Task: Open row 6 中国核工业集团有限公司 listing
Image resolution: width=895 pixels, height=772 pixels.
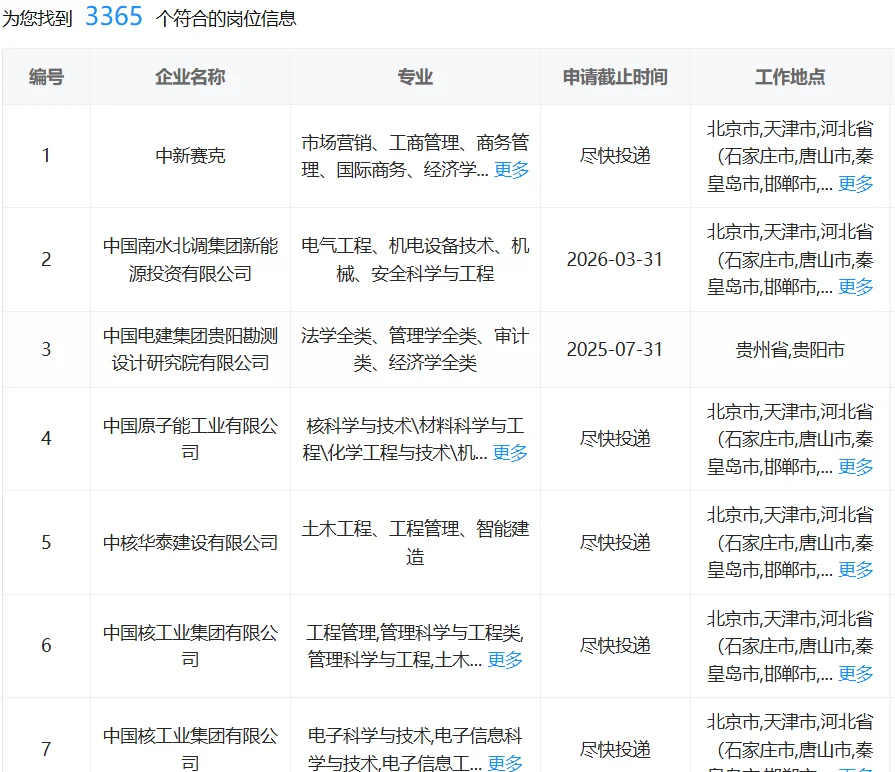Action: pyautogui.click(x=190, y=645)
